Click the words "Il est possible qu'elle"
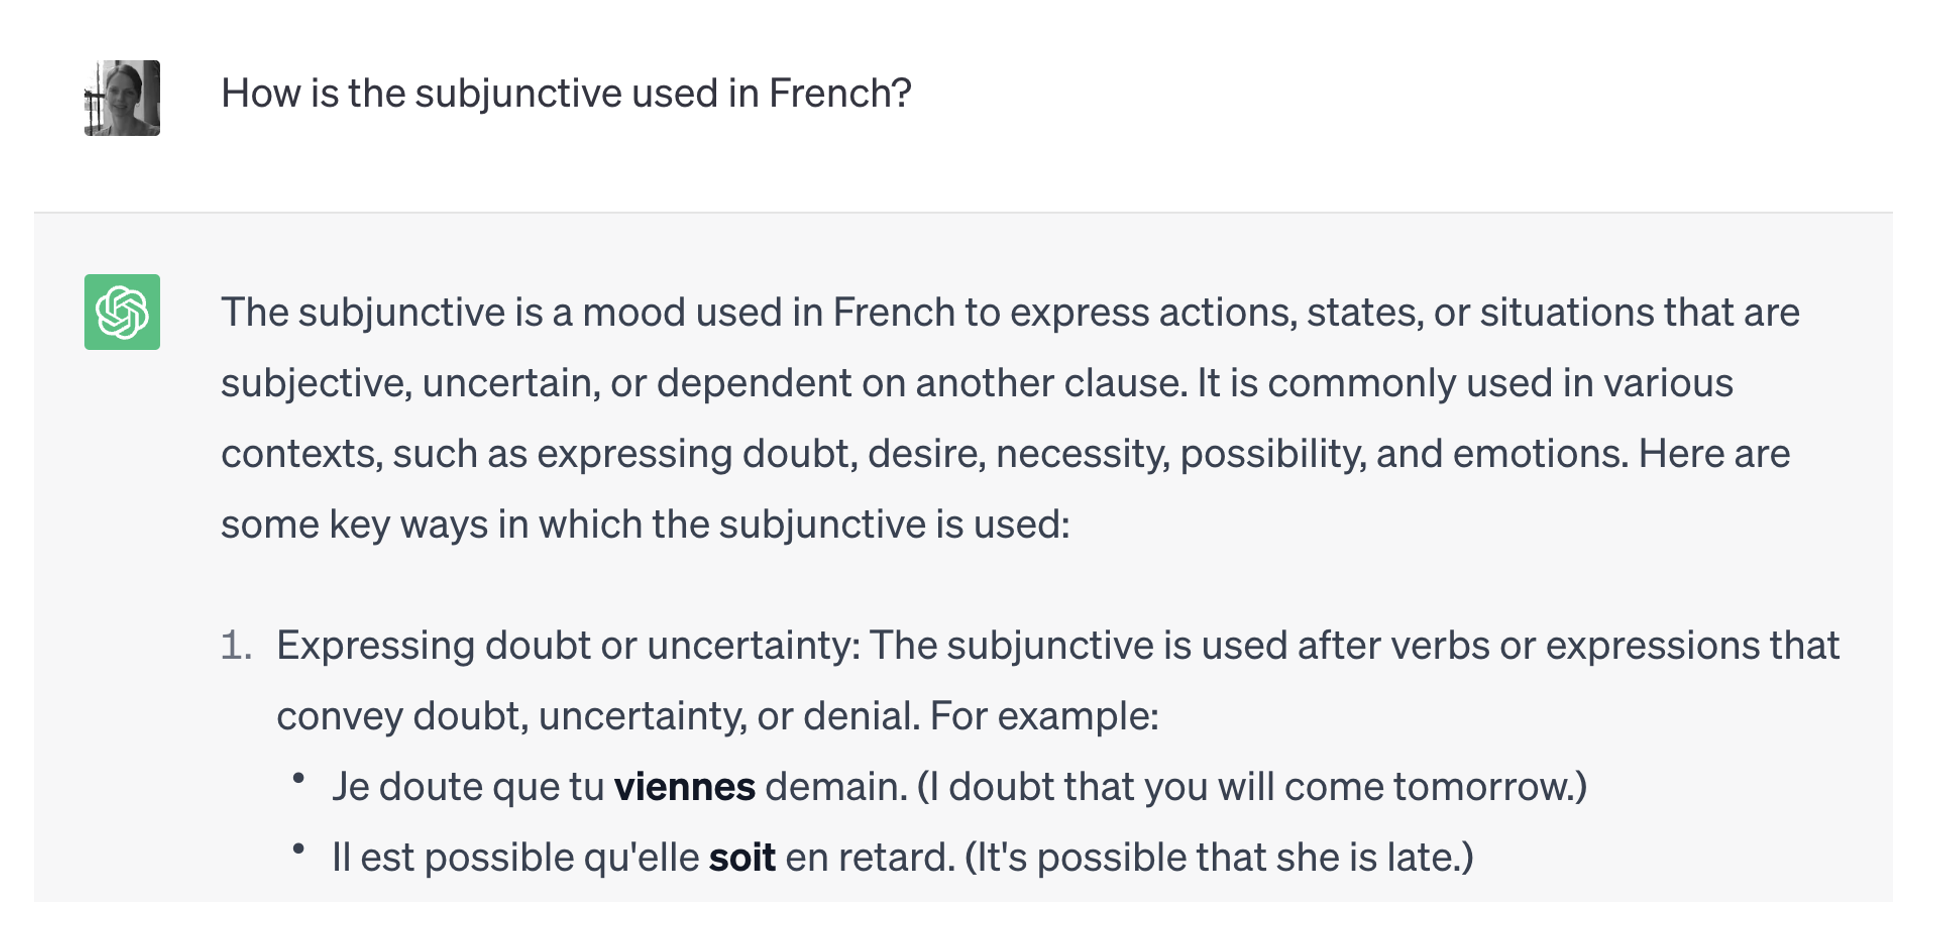This screenshot has width=1954, height=926. pos(515,857)
